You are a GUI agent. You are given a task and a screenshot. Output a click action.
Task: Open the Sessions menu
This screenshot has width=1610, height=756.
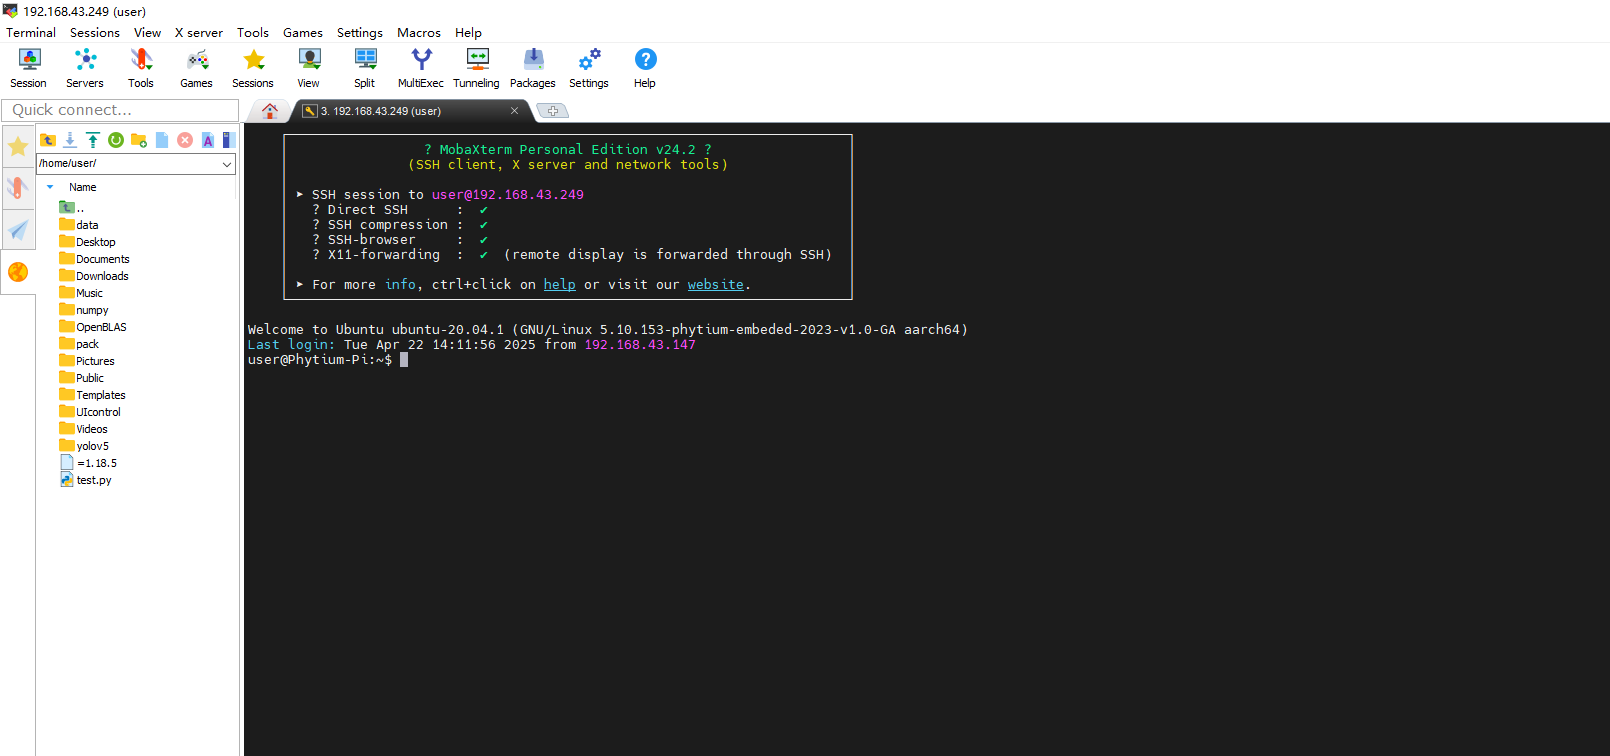point(95,33)
